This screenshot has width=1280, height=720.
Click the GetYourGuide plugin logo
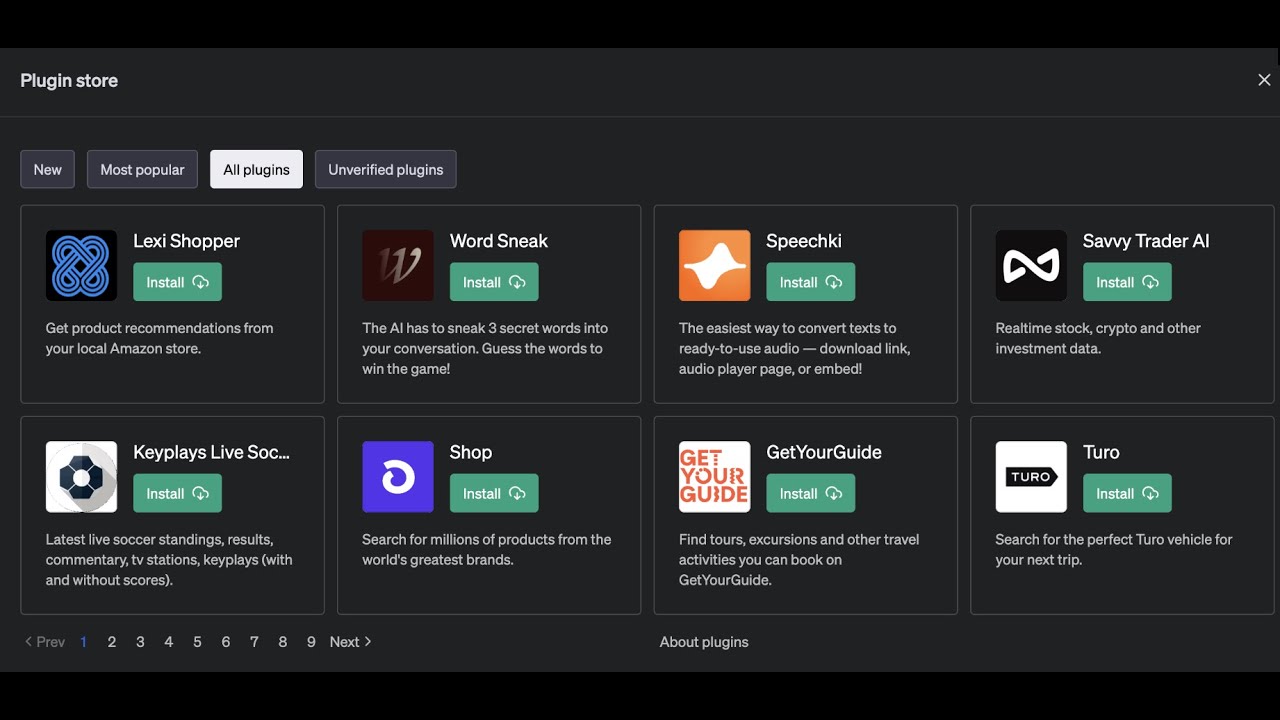(x=714, y=477)
